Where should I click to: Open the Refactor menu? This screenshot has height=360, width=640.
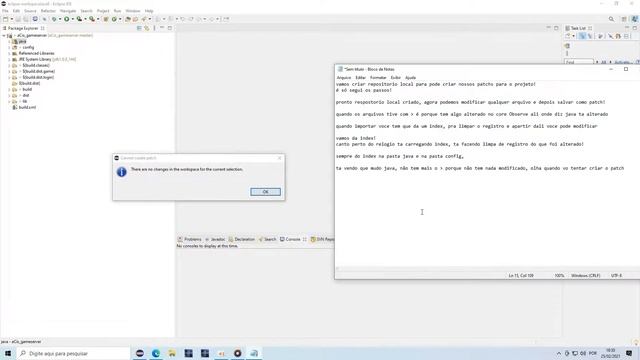[48, 11]
